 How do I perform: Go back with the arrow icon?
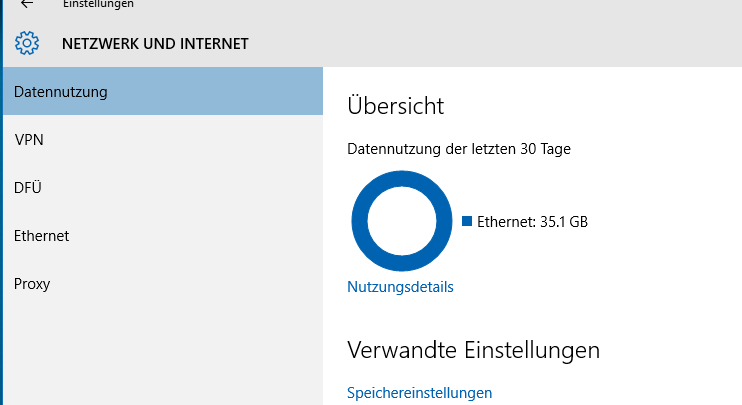[27, 4]
